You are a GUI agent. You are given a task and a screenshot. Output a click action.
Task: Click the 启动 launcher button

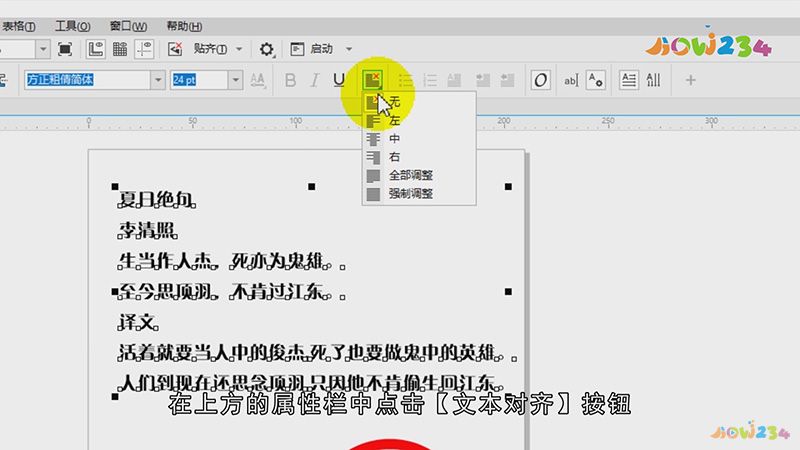pyautogui.click(x=311, y=49)
